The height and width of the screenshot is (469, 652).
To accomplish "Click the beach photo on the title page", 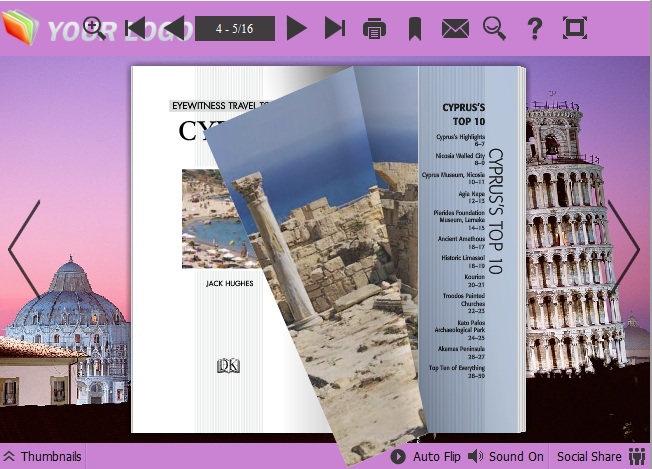I will pos(220,219).
